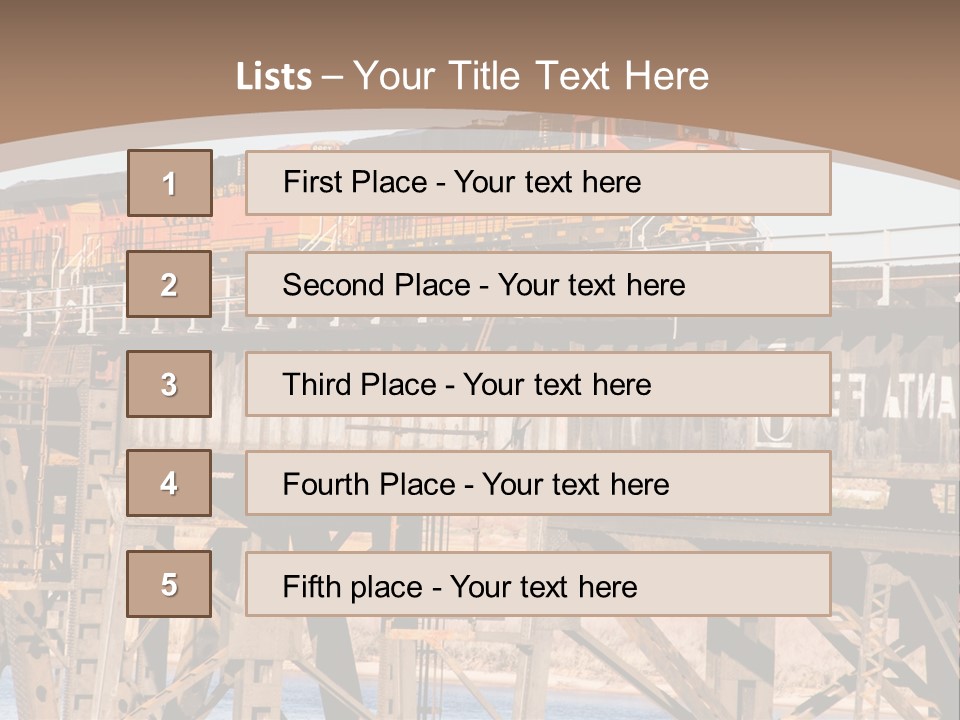
Task: Click the brown header band above the title
Action: click(480, 25)
